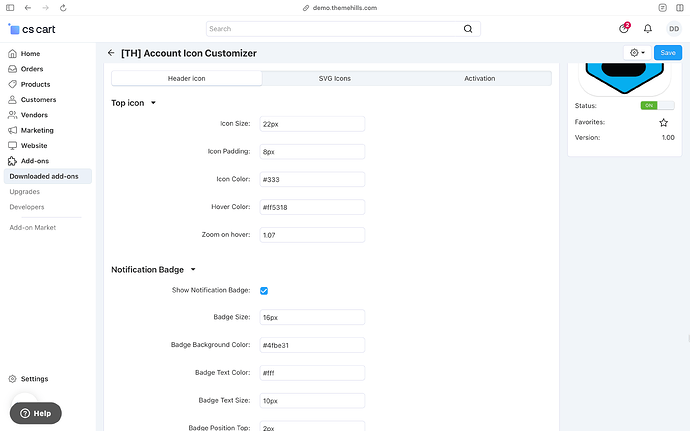This screenshot has height=431, width=690.
Task: Open the notifications bell
Action: pyautogui.click(x=648, y=29)
